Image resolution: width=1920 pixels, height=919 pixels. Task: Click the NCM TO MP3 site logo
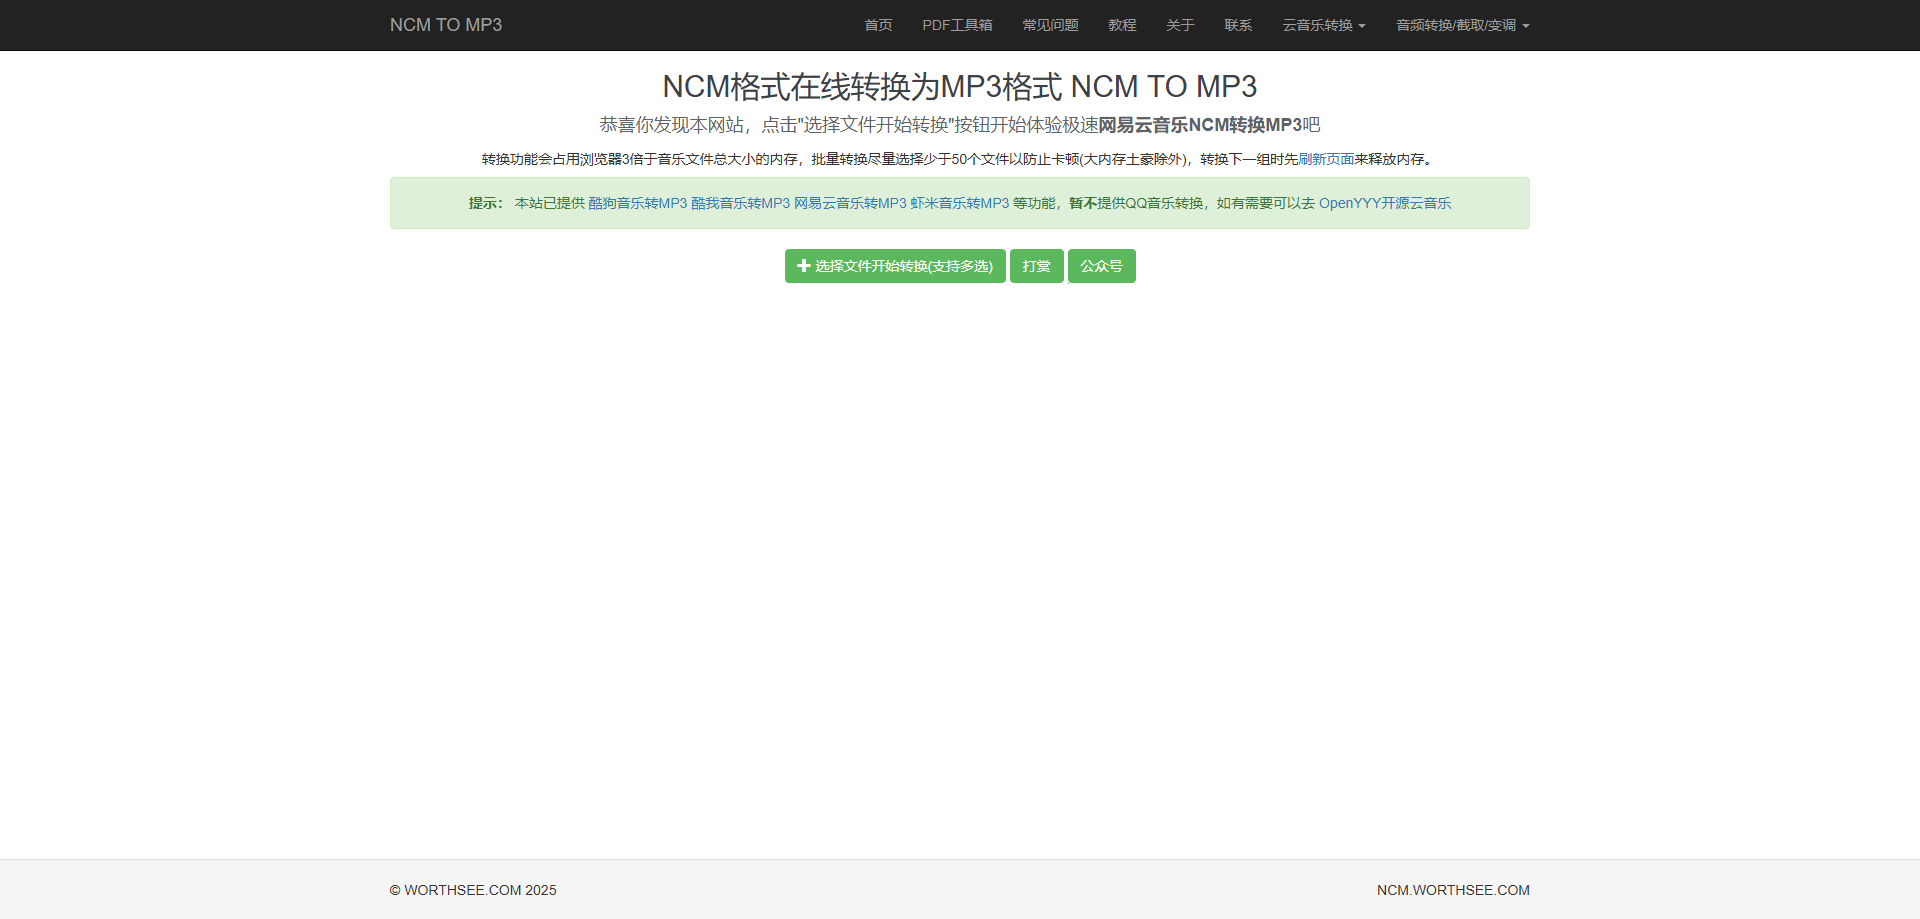coord(445,25)
